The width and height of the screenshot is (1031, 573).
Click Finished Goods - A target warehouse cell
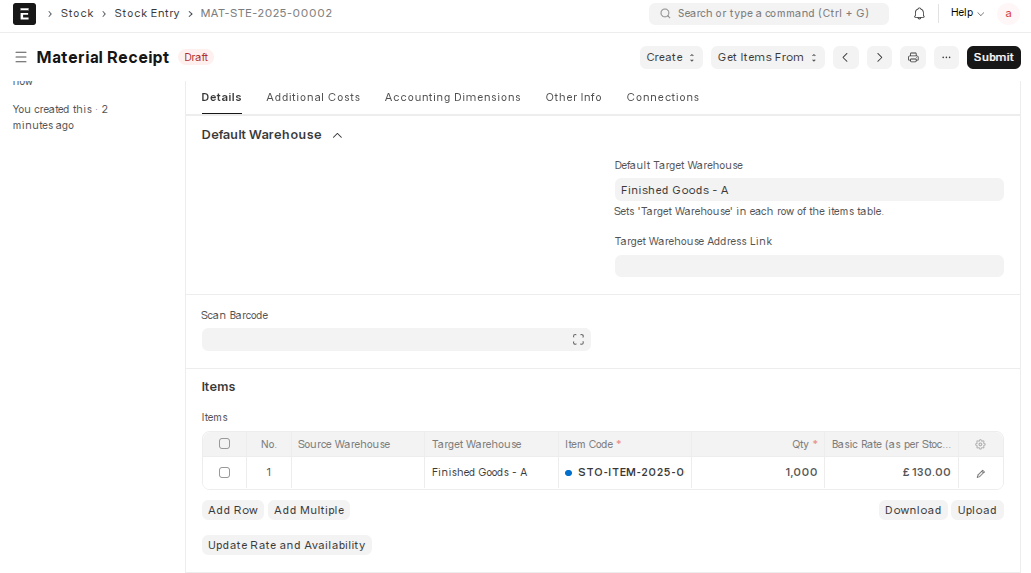click(491, 472)
